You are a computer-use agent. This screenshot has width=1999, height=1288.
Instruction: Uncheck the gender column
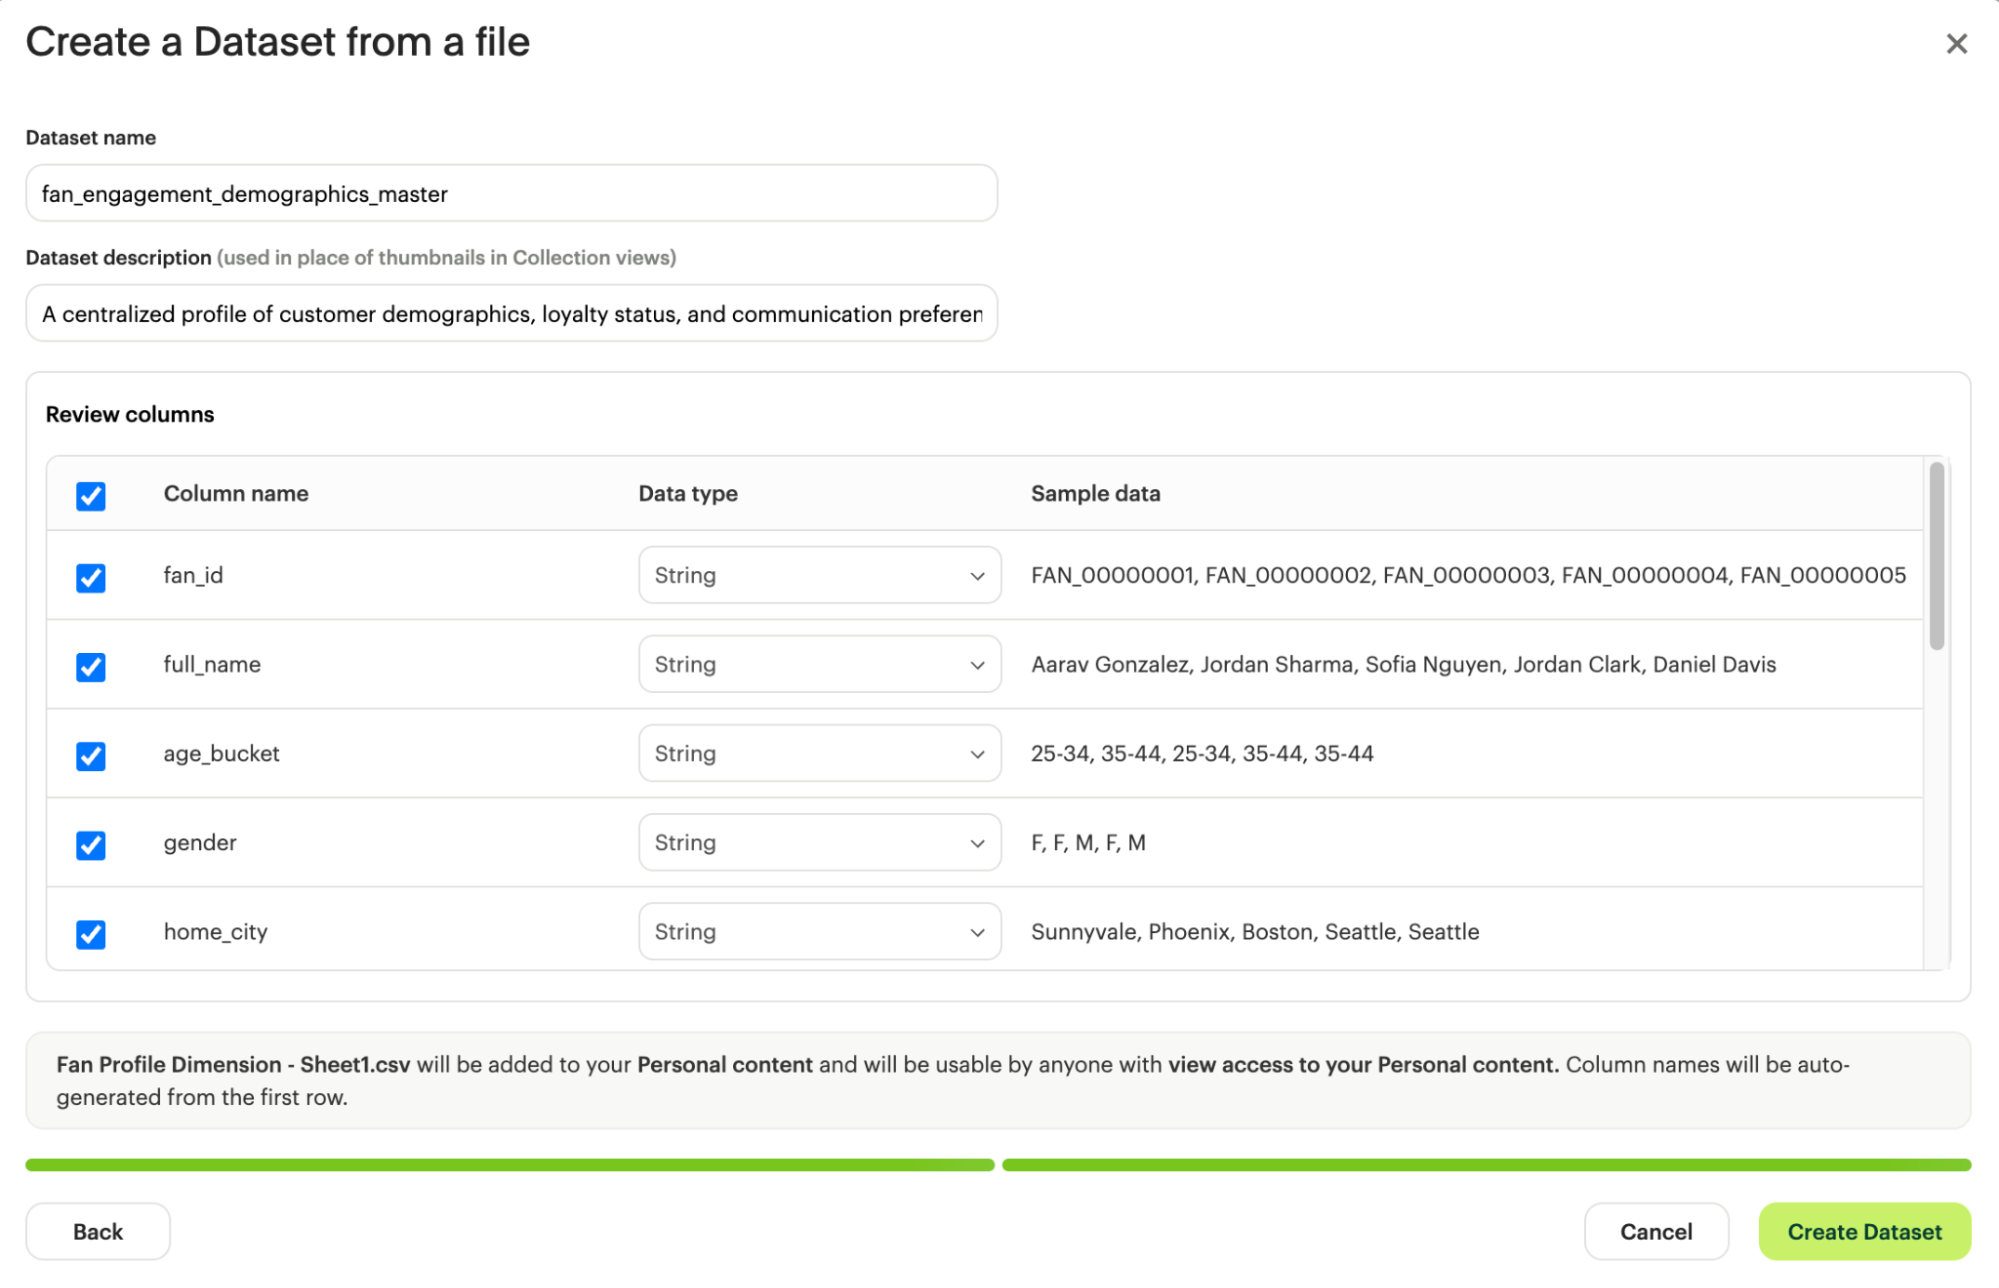(x=91, y=845)
